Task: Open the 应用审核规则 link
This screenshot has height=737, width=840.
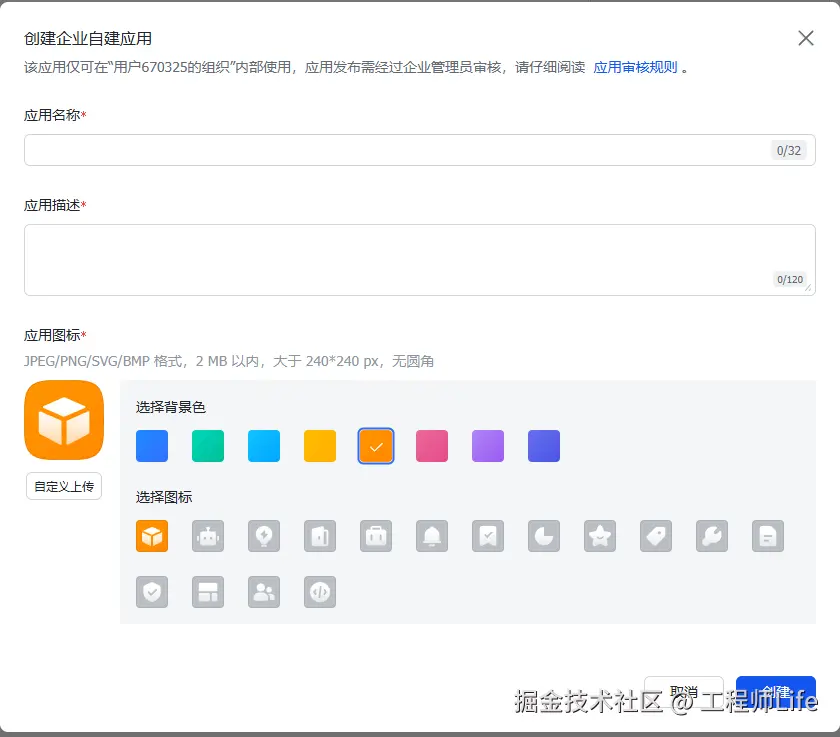Action: [x=635, y=67]
